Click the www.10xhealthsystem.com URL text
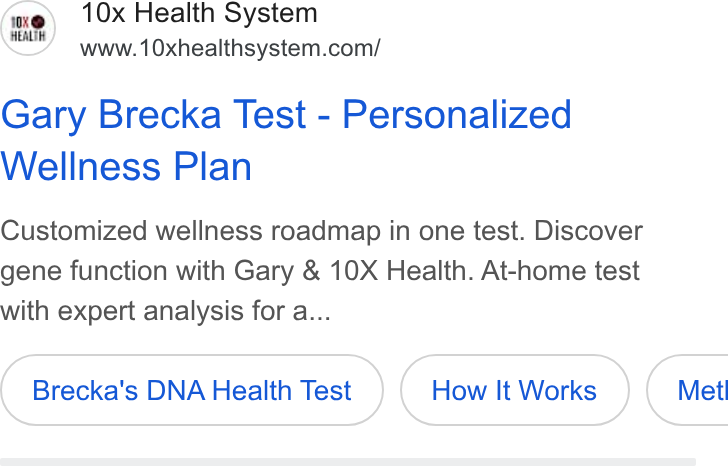Viewport: 728px width, 466px height. (230, 48)
